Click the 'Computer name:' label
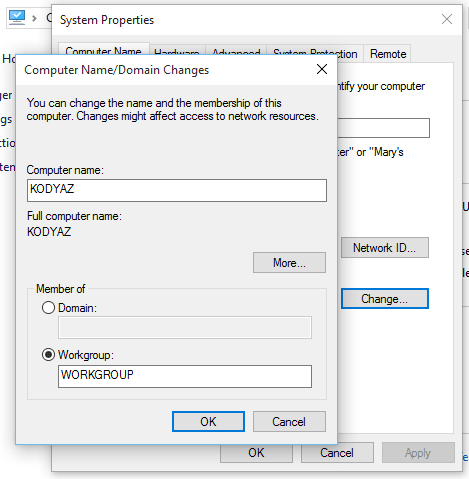 pyautogui.click(x=65, y=170)
